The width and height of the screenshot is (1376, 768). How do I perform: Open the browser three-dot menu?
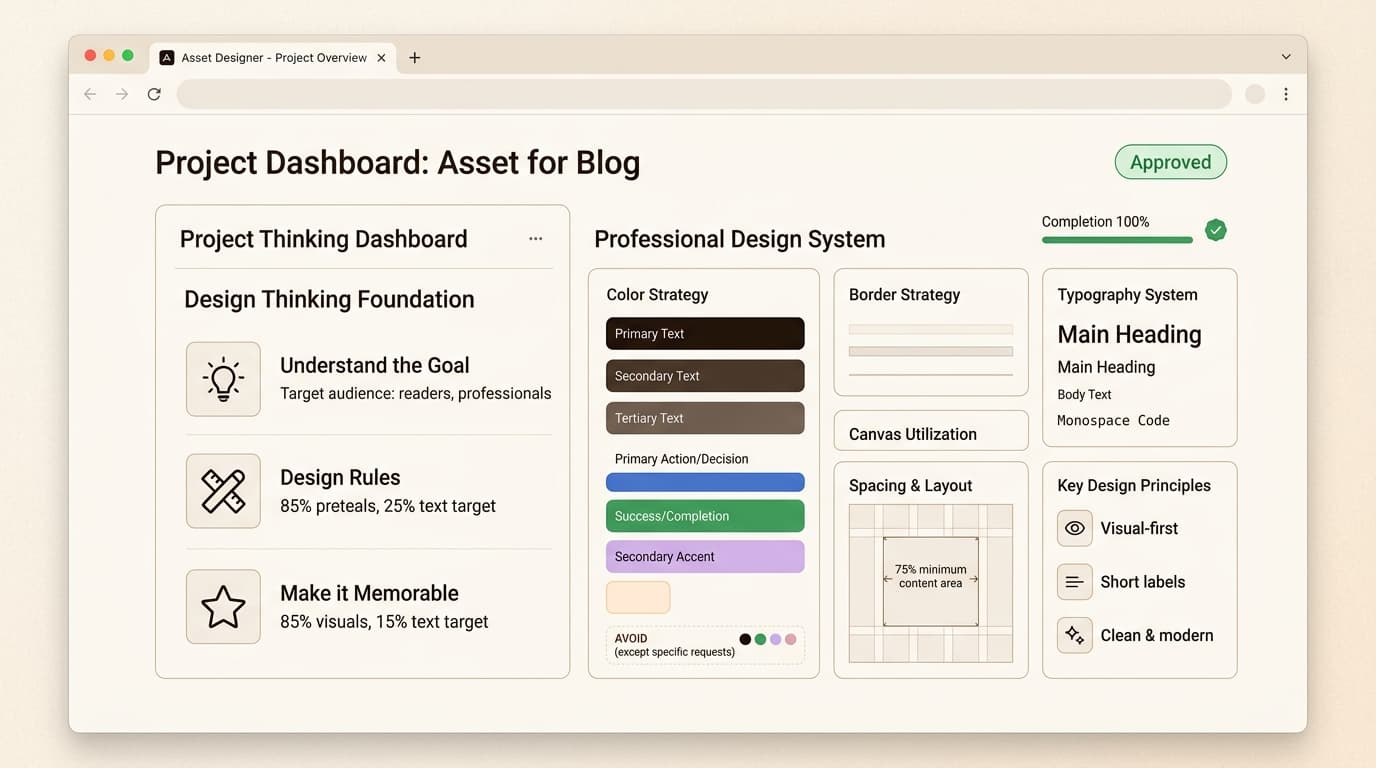(1286, 94)
